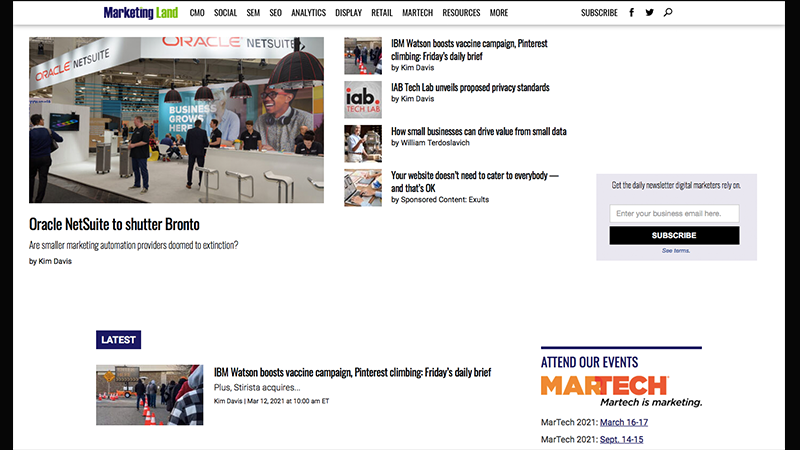Viewport: 800px width, 450px height.
Task: Click 'Plus, Stirista acquires...' excerpt text
Action: coord(257,388)
